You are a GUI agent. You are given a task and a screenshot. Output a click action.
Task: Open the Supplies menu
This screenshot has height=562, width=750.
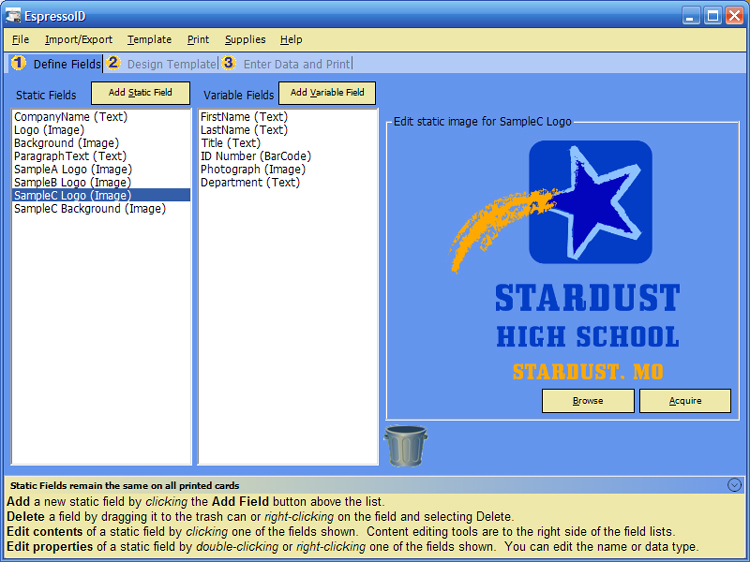245,40
